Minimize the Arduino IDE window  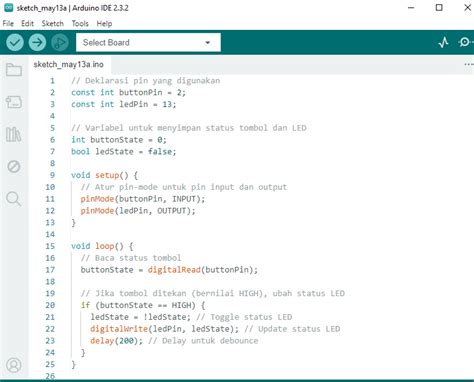[411, 8]
